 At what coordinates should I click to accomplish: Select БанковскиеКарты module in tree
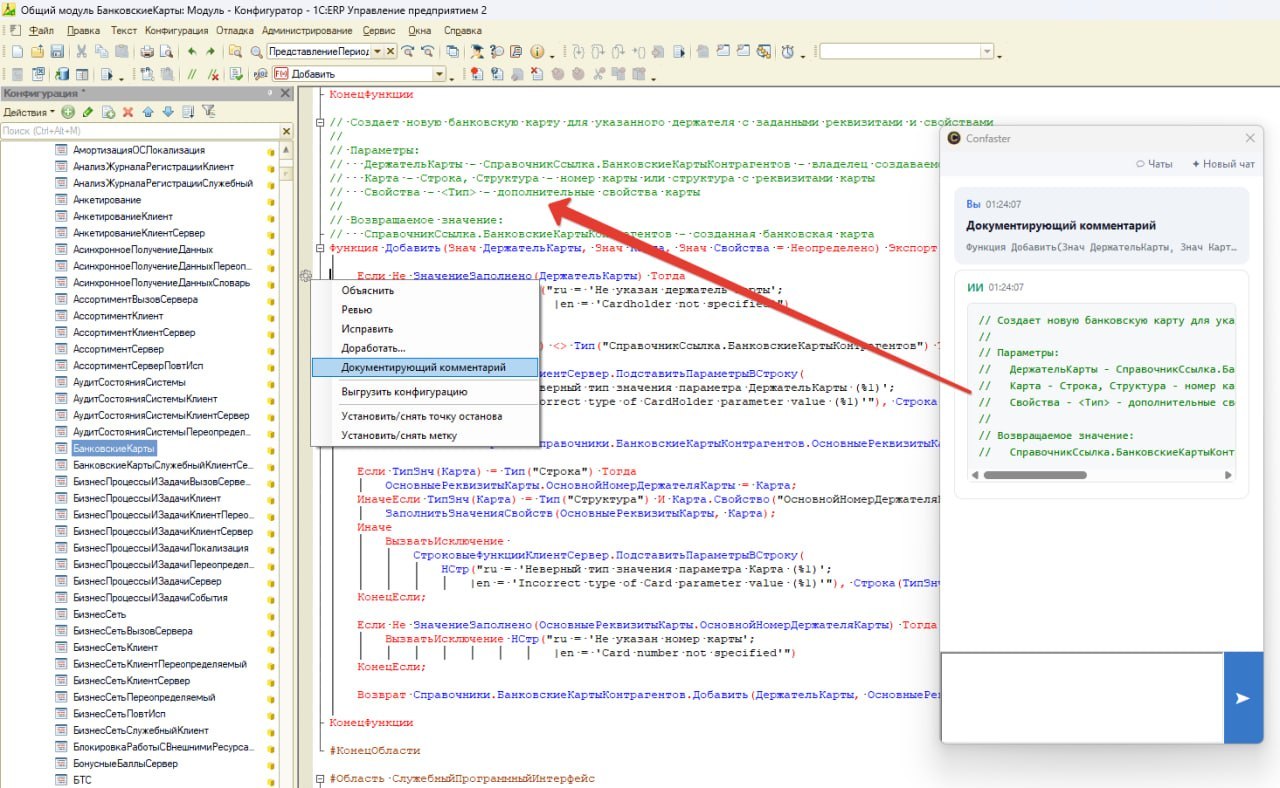114,449
